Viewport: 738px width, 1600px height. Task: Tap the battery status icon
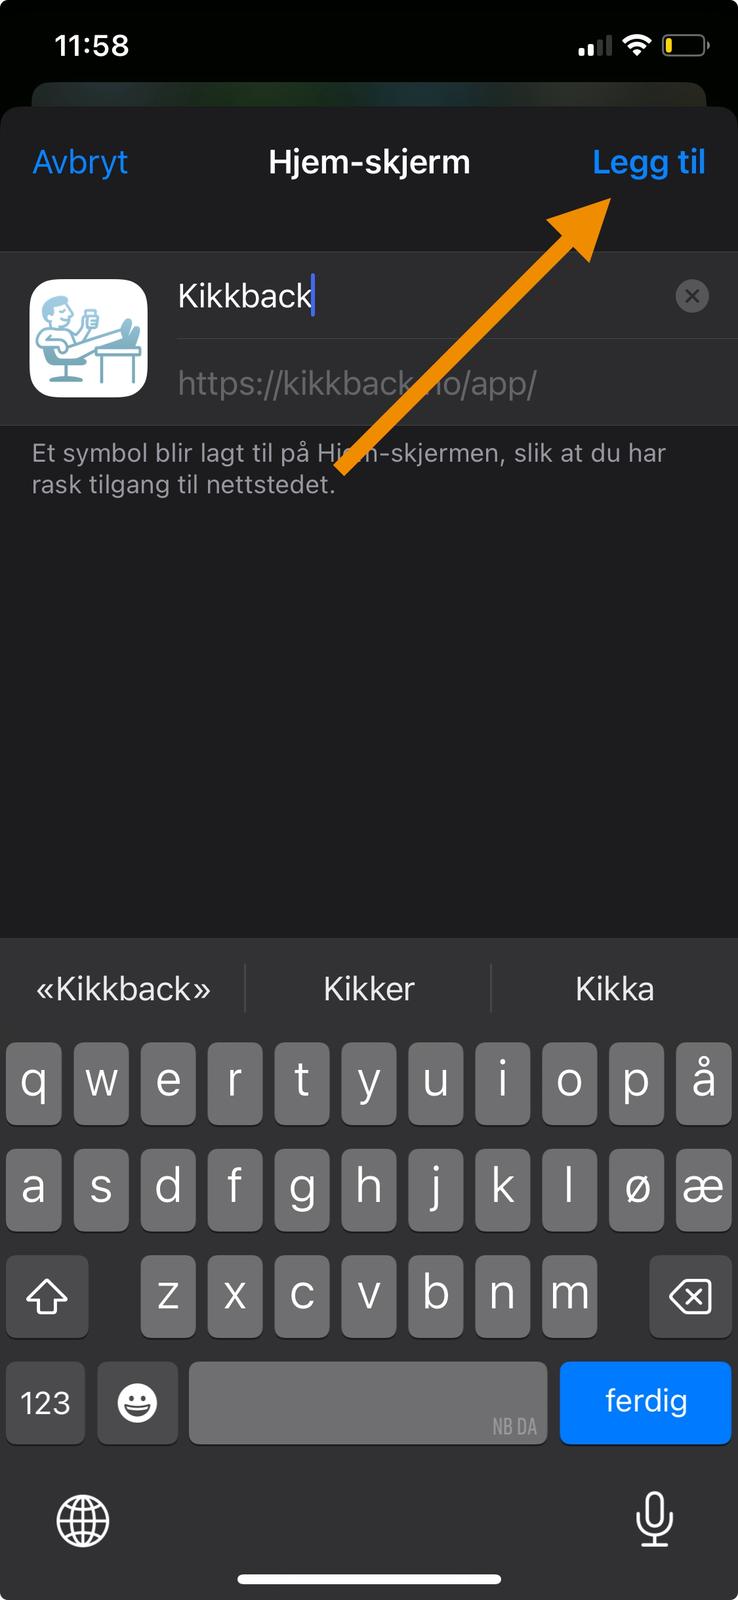pos(686,45)
